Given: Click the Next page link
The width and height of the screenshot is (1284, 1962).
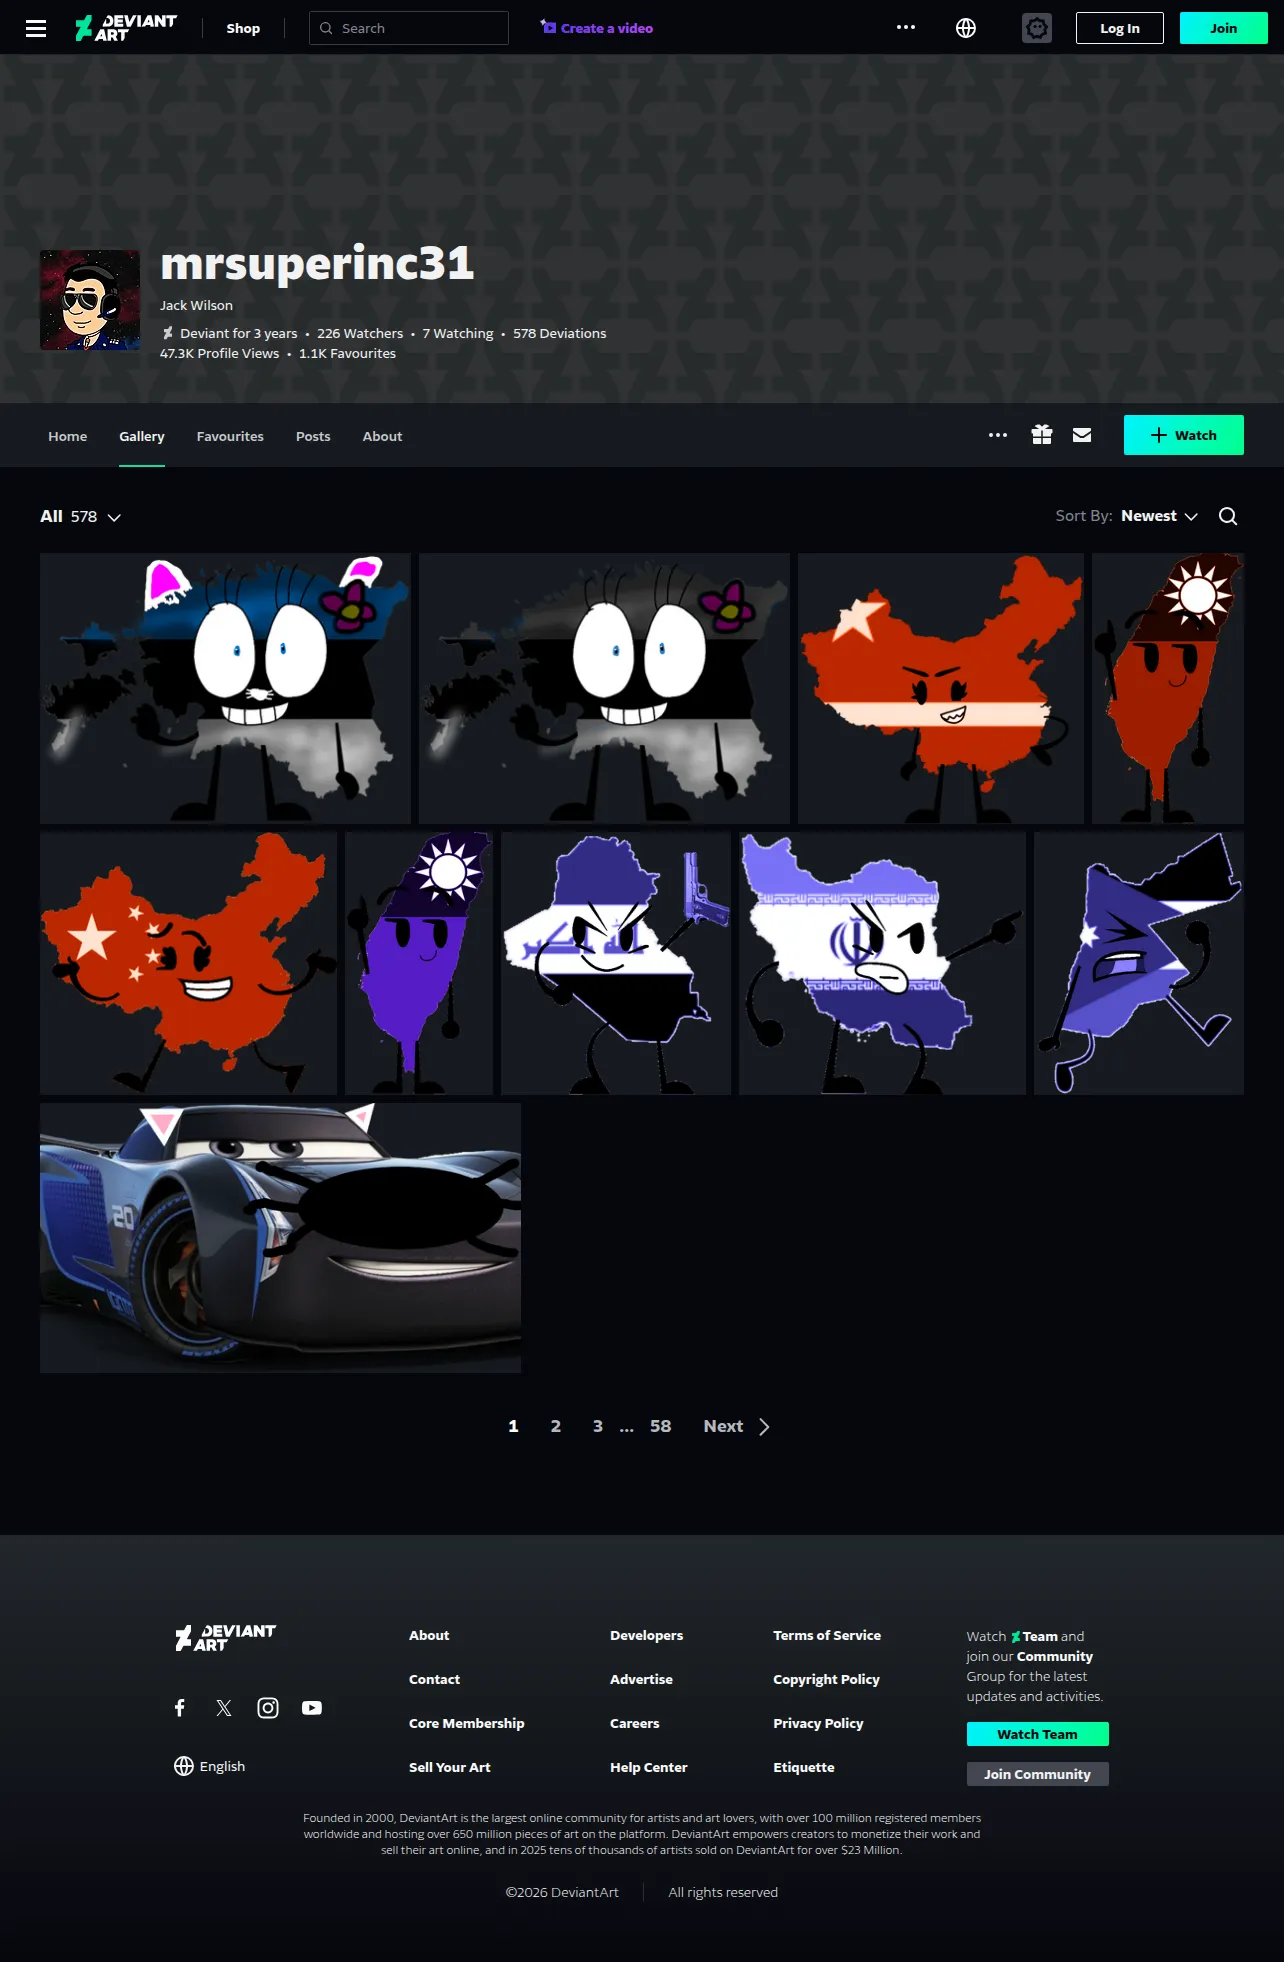Looking at the screenshot, I should point(723,1426).
